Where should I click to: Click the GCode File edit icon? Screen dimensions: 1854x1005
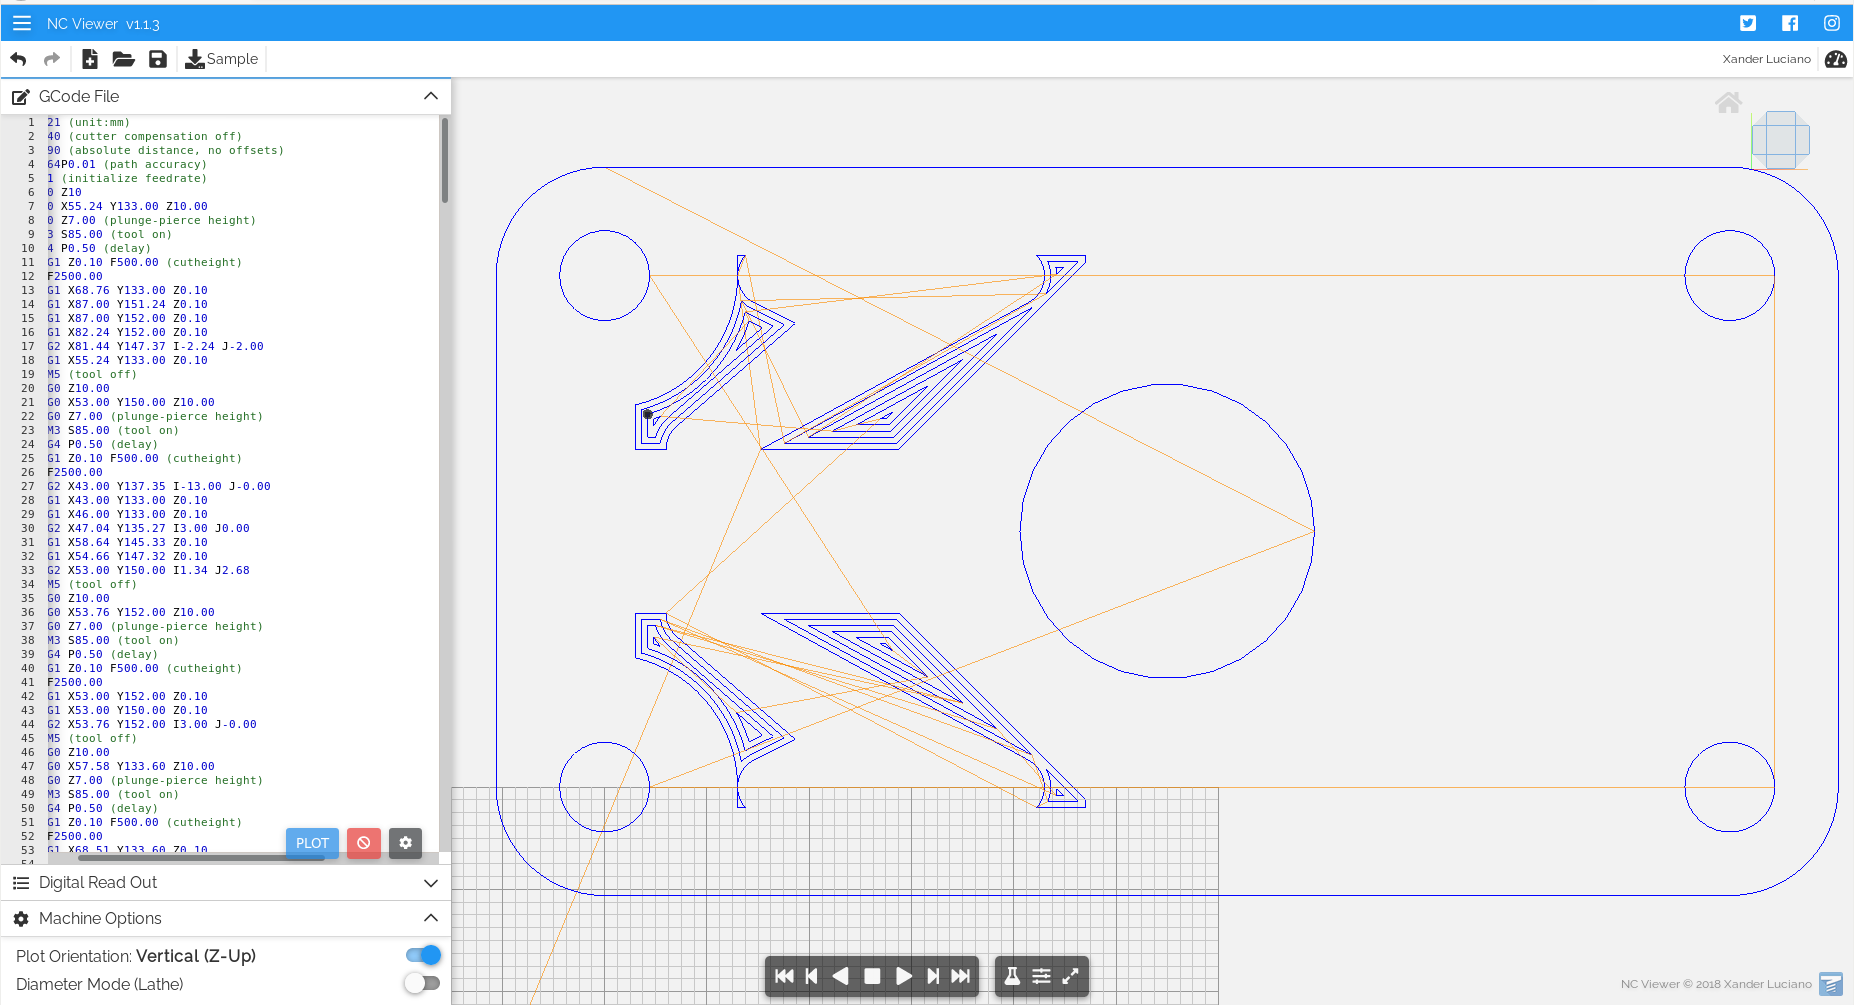coord(20,97)
